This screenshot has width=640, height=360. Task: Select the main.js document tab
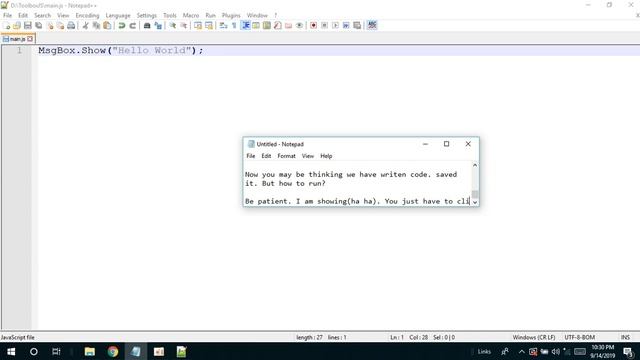point(17,39)
